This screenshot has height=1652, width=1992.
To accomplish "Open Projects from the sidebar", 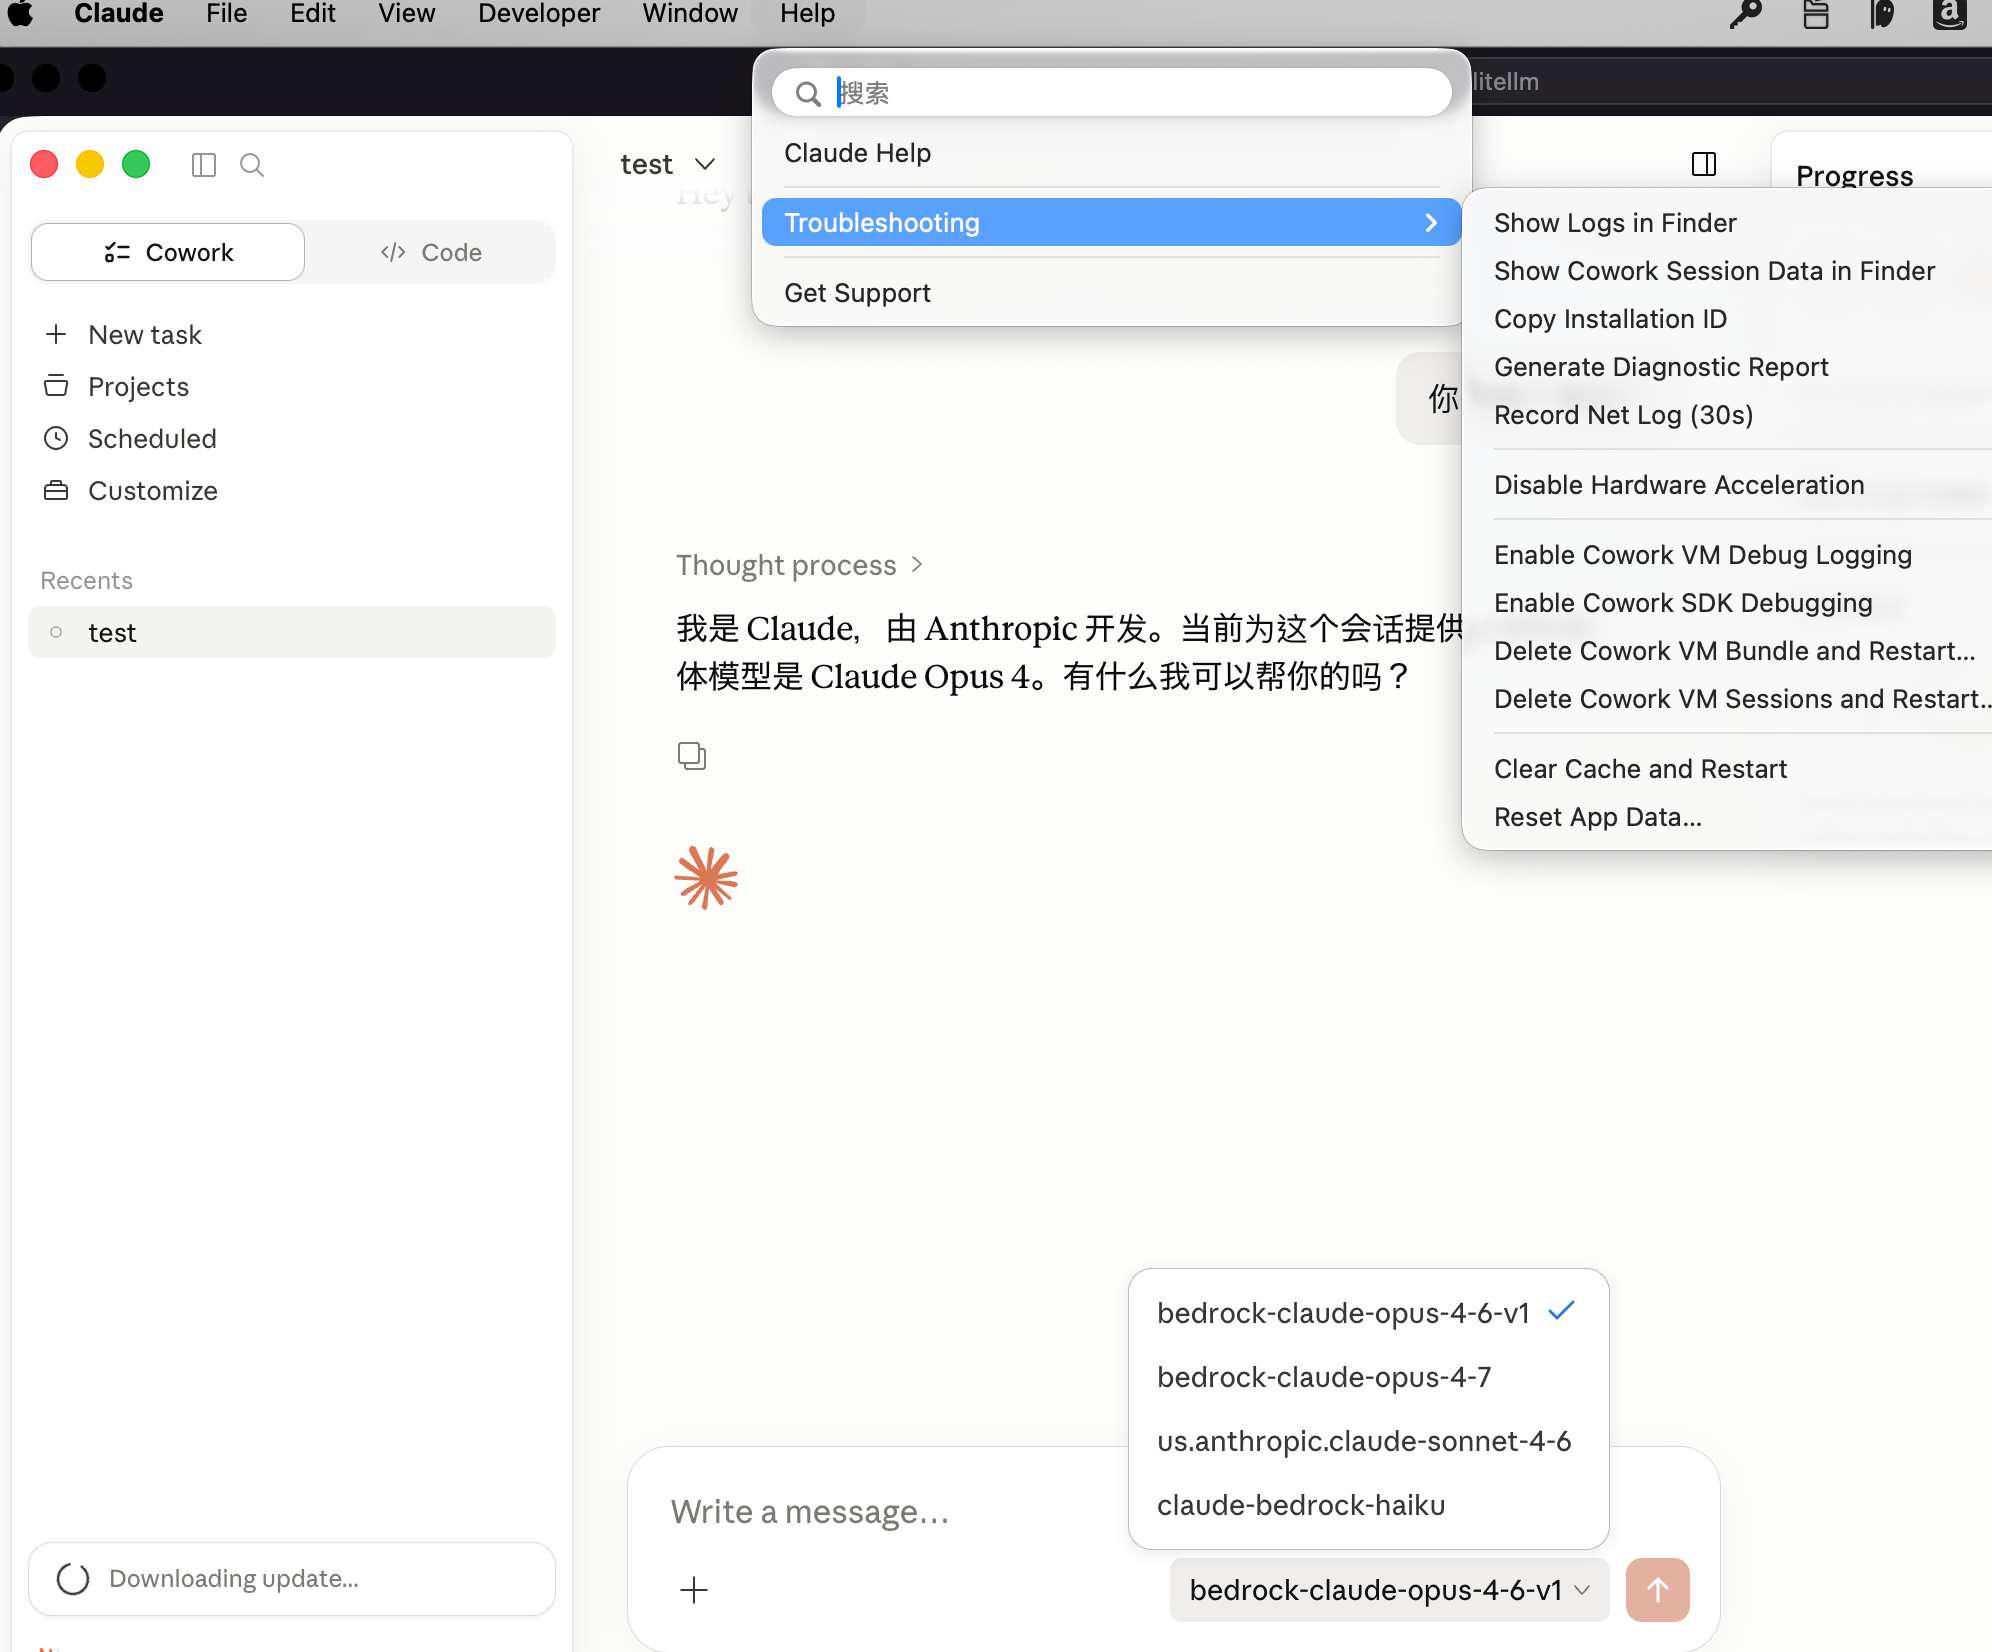I will [x=138, y=387].
